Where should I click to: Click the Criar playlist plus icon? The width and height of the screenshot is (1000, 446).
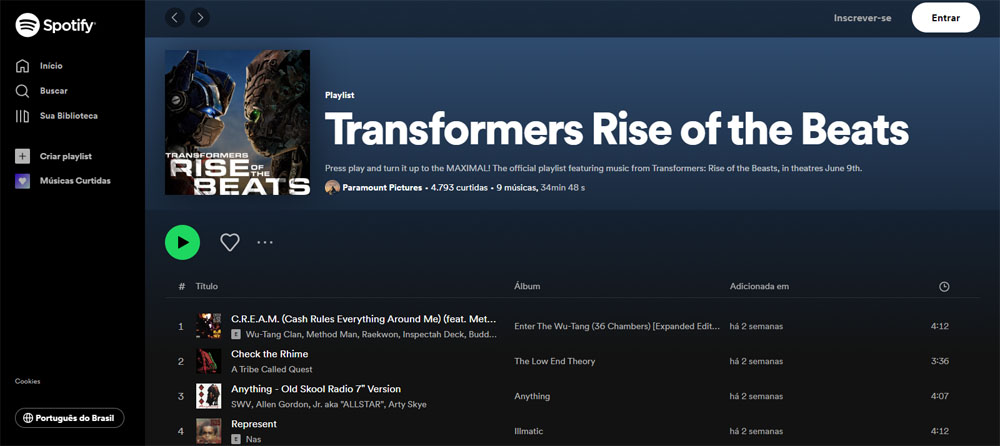point(22,156)
